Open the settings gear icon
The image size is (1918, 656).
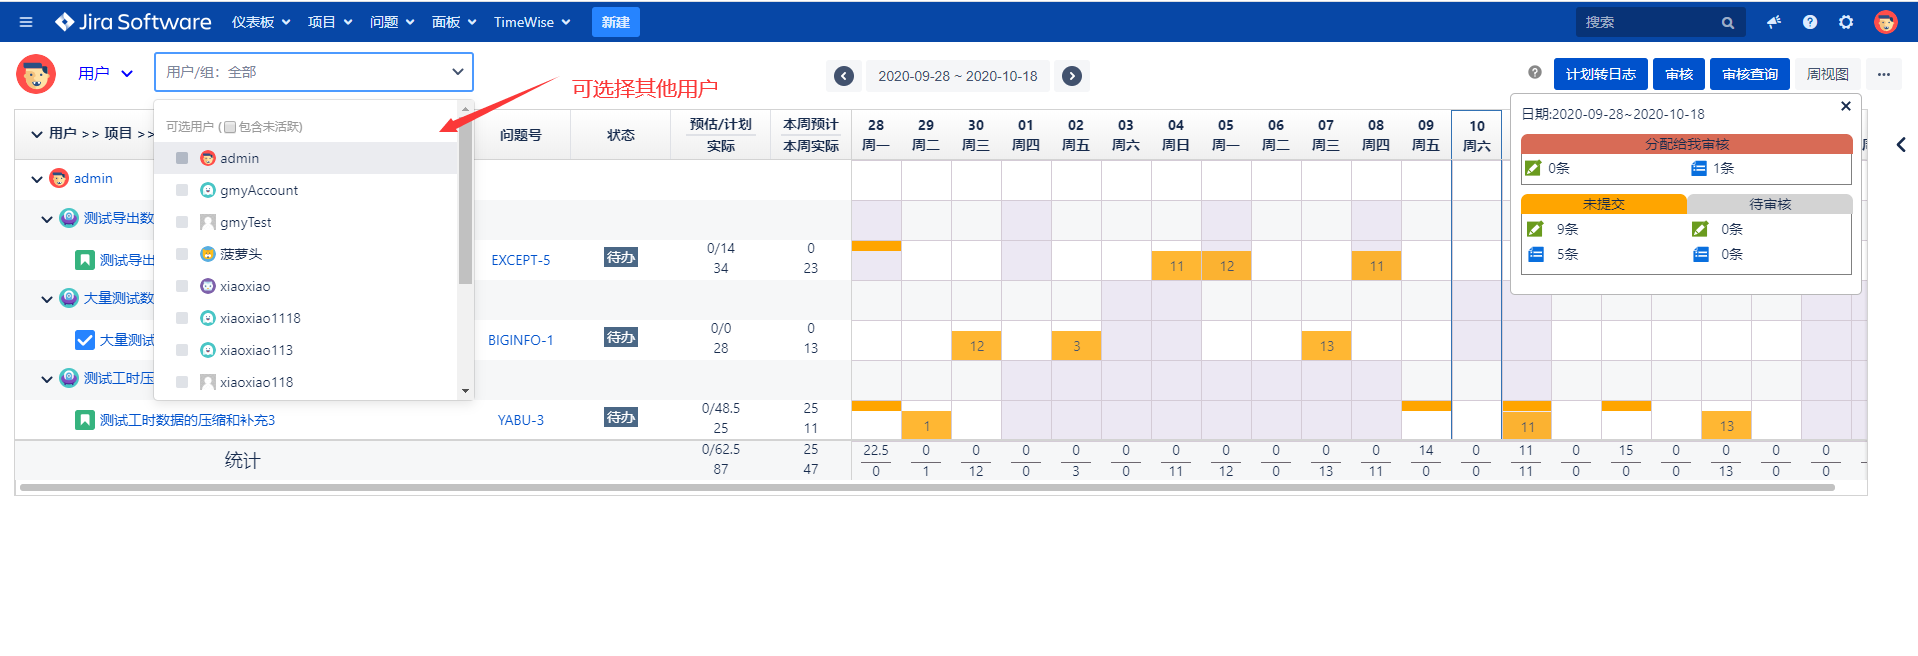click(1846, 22)
